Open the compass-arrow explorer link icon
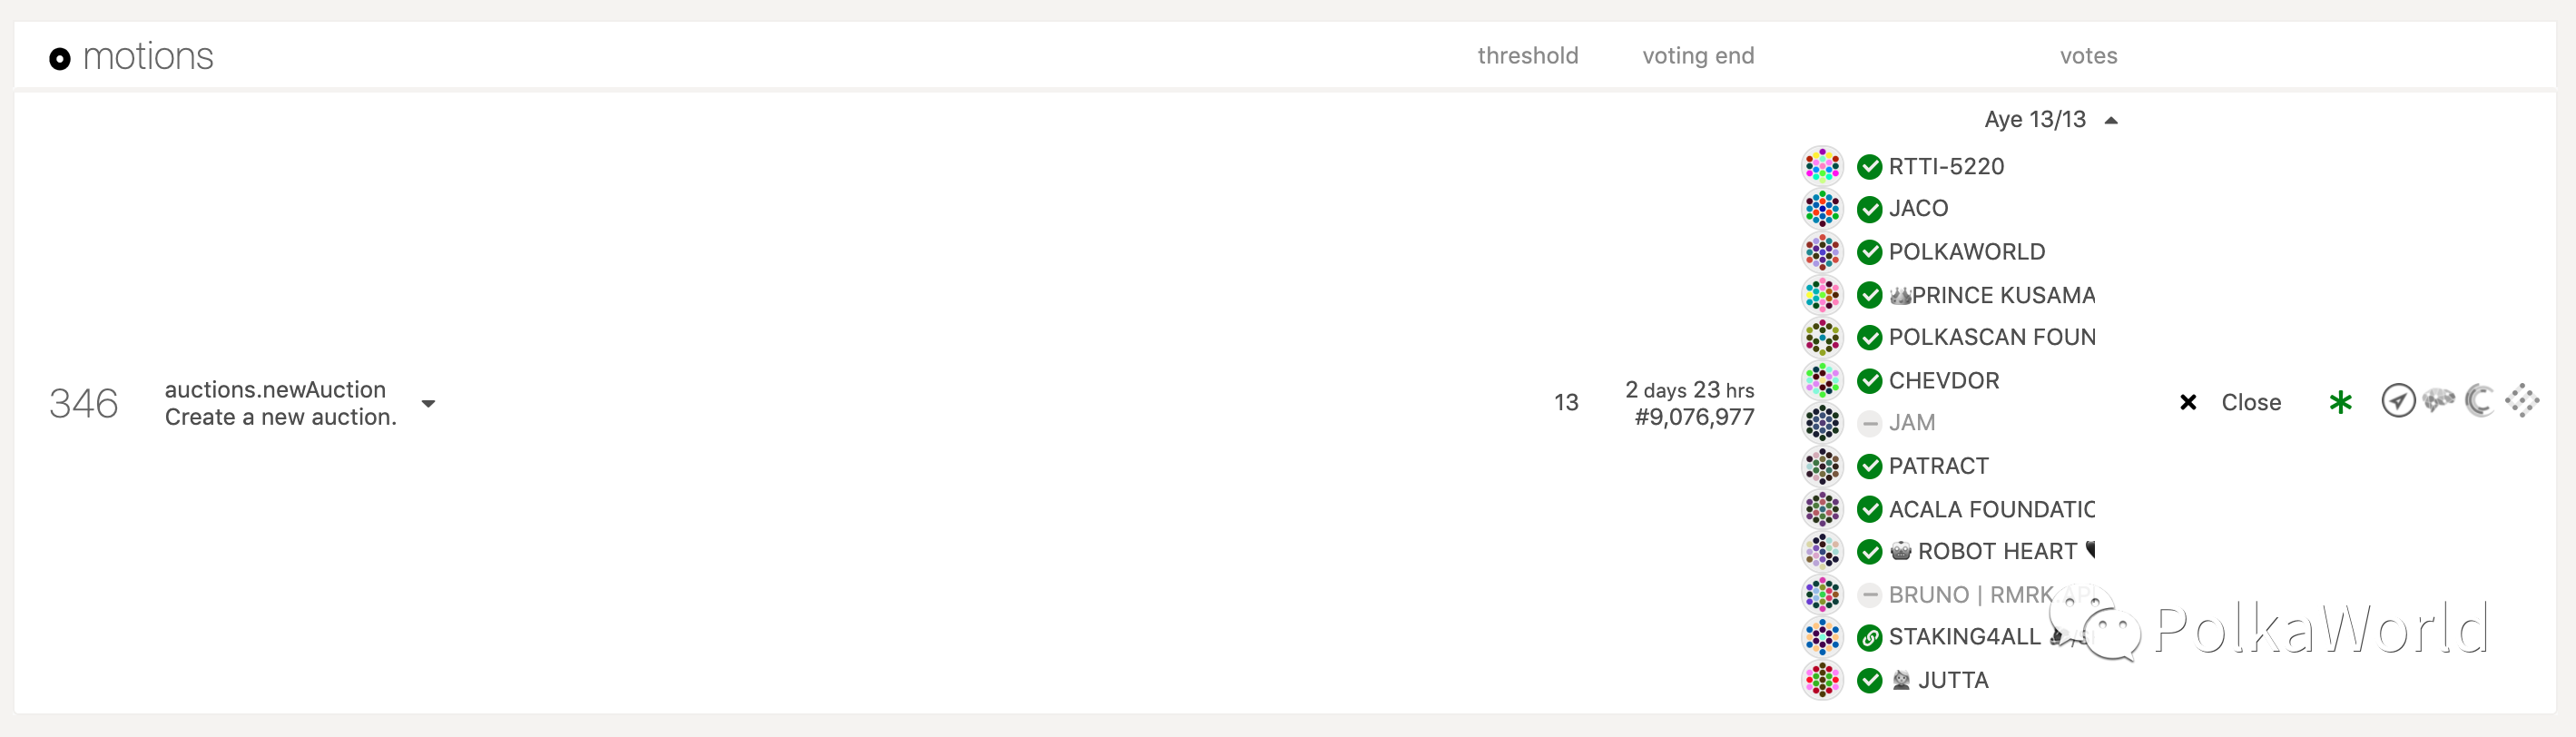Viewport: 2576px width, 737px height. [2398, 401]
